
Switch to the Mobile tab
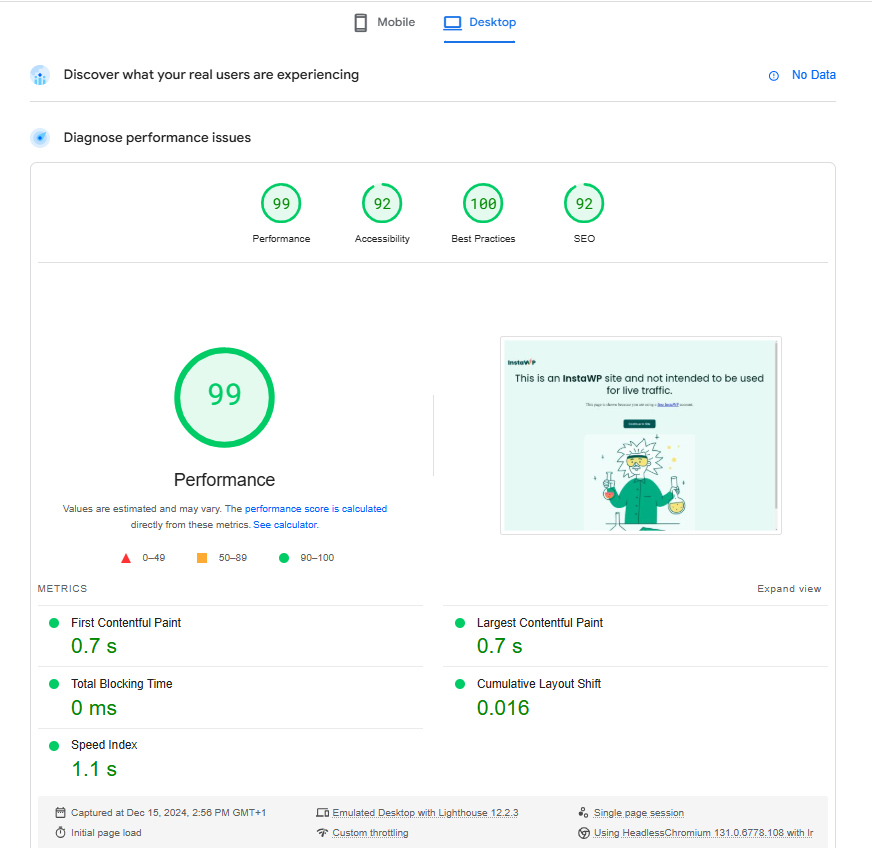[384, 22]
